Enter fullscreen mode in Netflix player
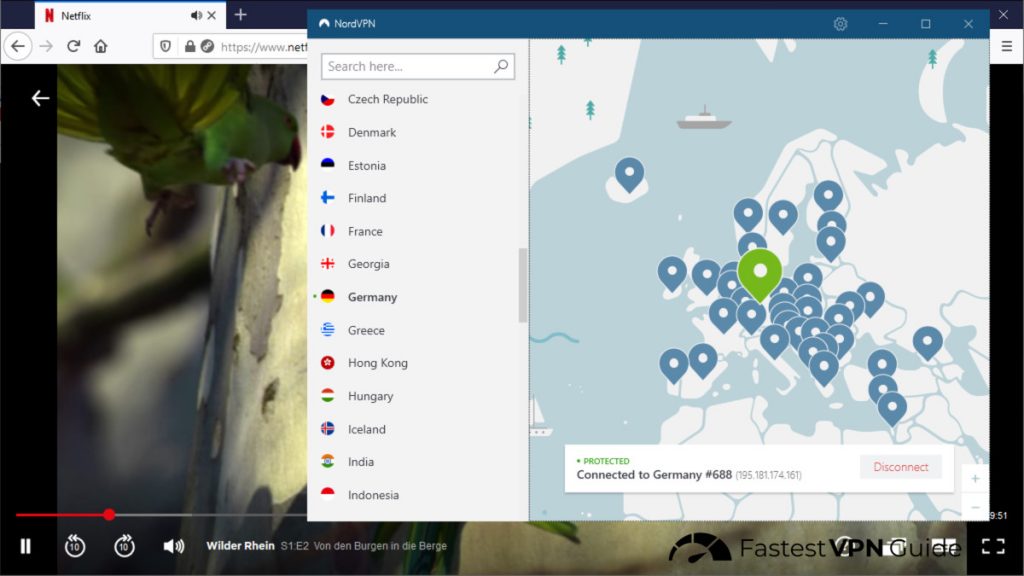The image size is (1024, 576). point(992,546)
